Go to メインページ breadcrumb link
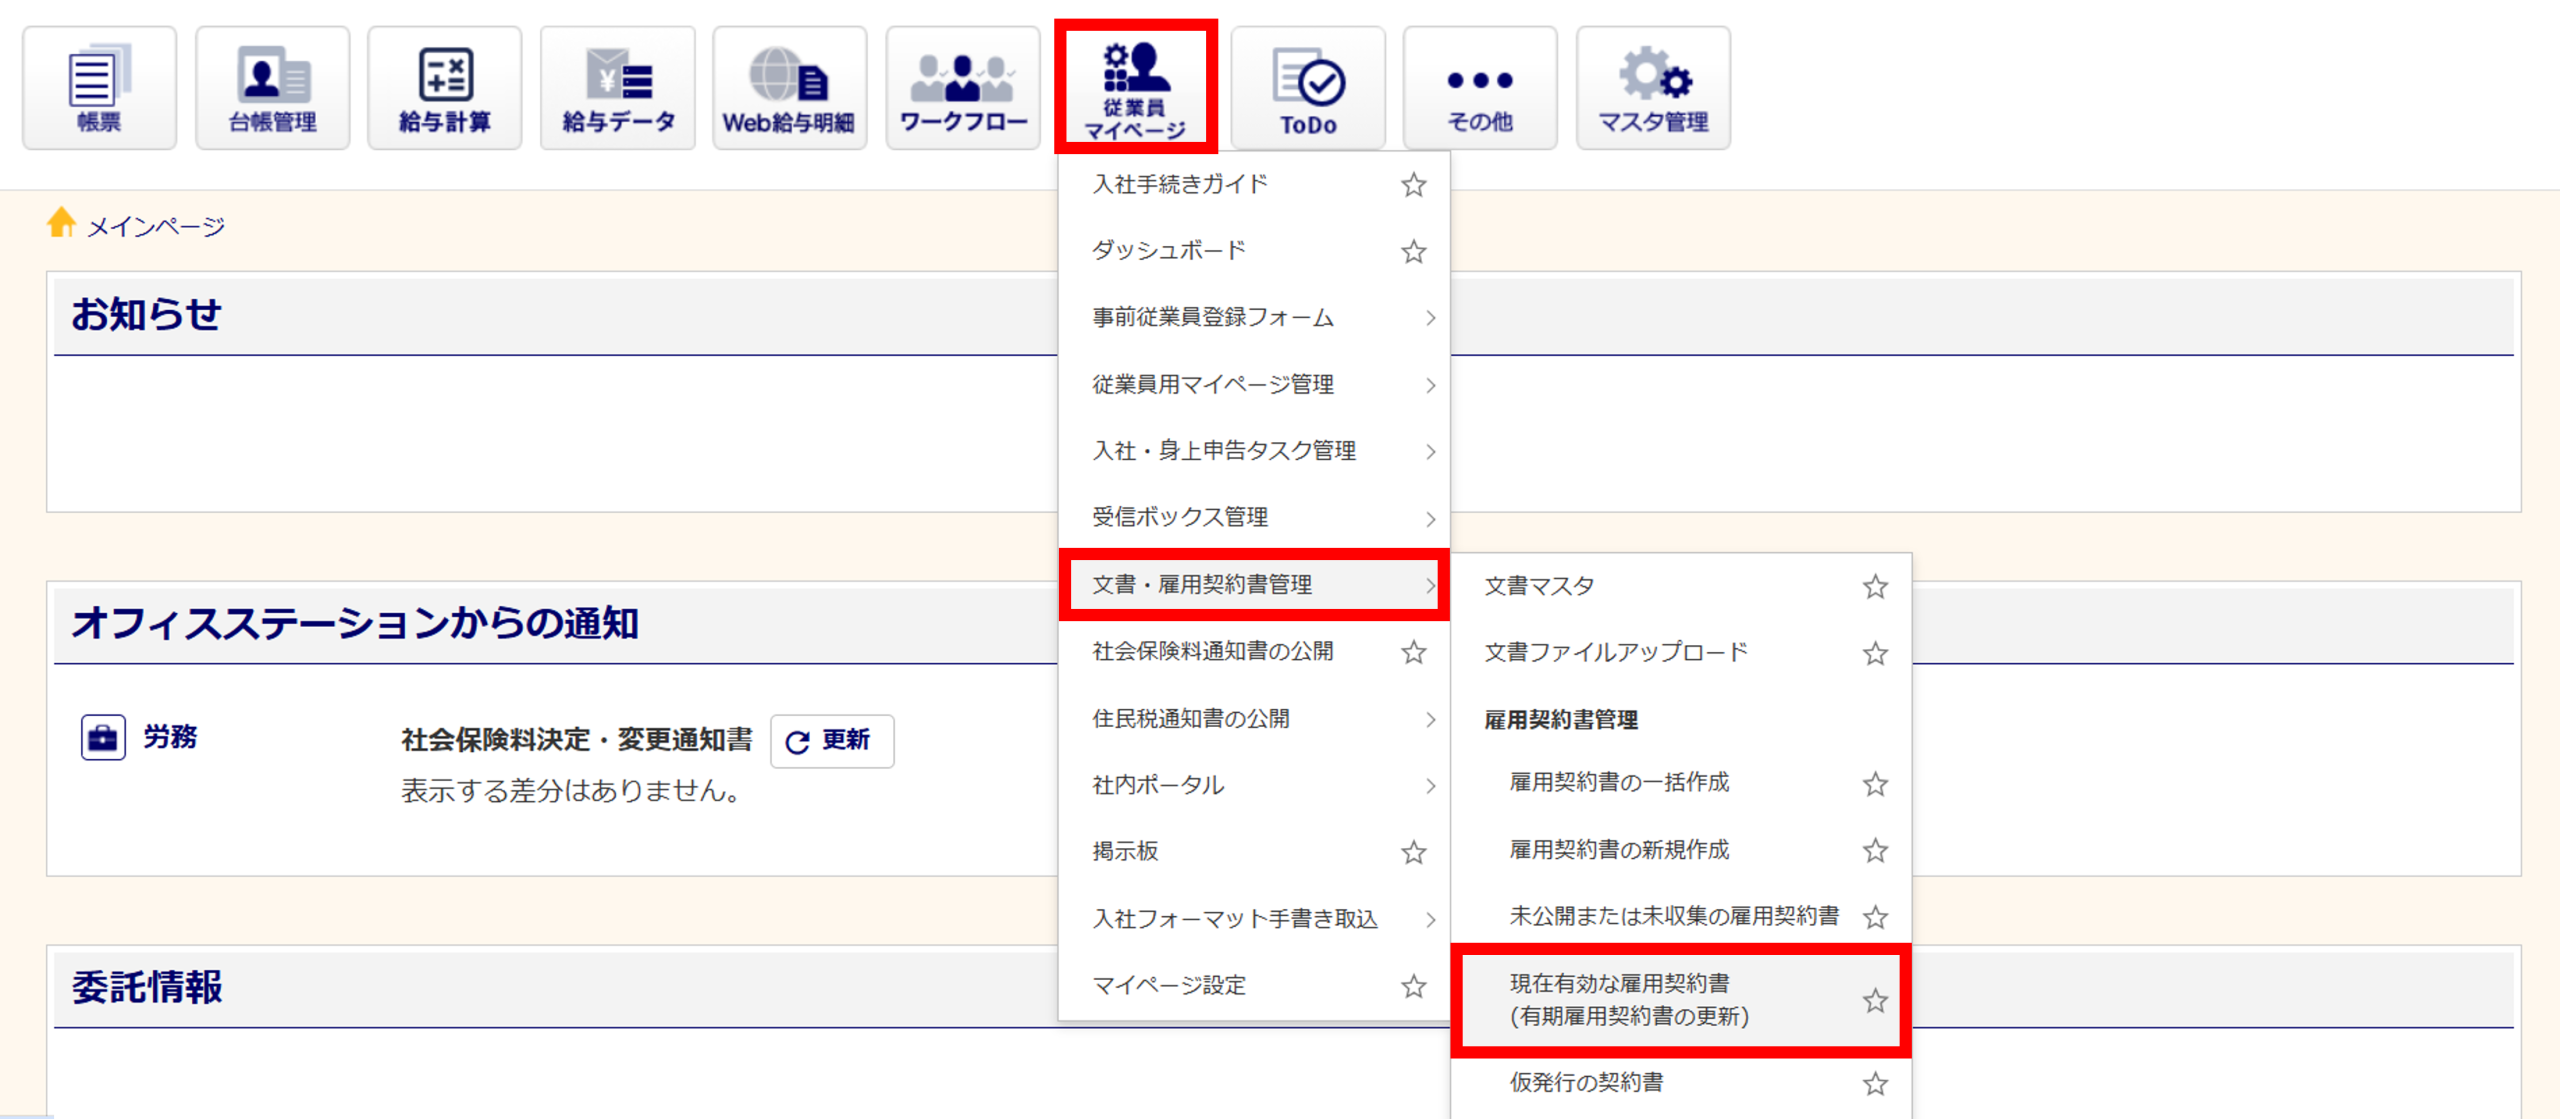This screenshot has width=2560, height=1119. tap(156, 227)
